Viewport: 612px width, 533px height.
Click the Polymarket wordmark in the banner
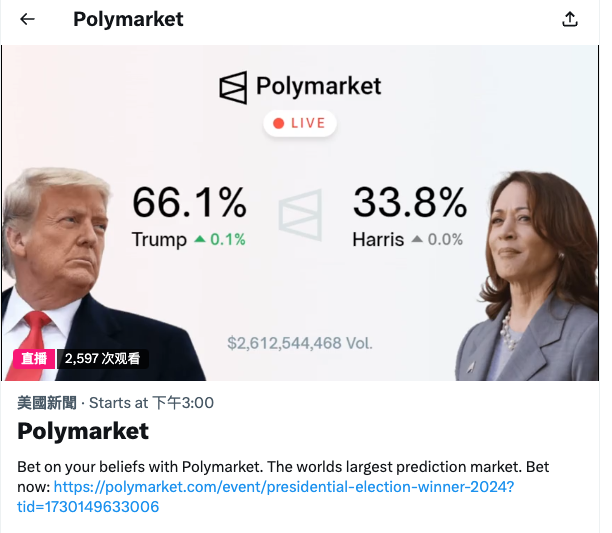coord(318,86)
